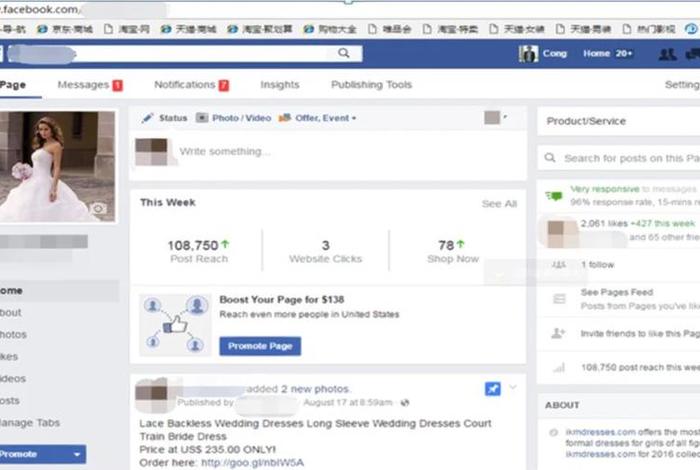This screenshot has height=470, width=700.
Task: Open Manage Tabs in sidebar
Action: pyautogui.click(x=30, y=422)
